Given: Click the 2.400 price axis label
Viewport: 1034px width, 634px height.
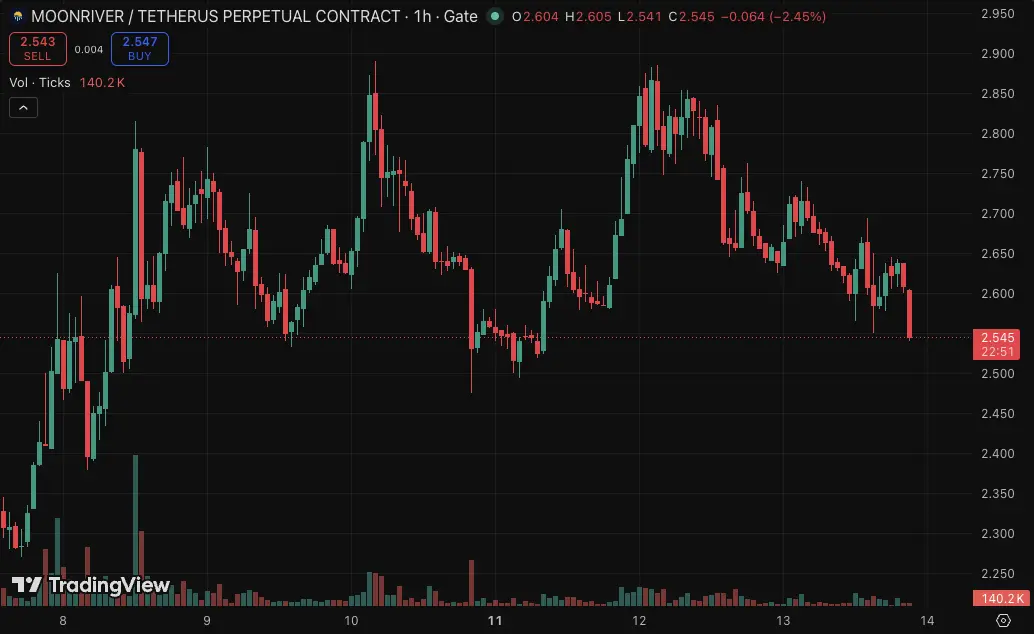Looking at the screenshot, I should 998,453.
